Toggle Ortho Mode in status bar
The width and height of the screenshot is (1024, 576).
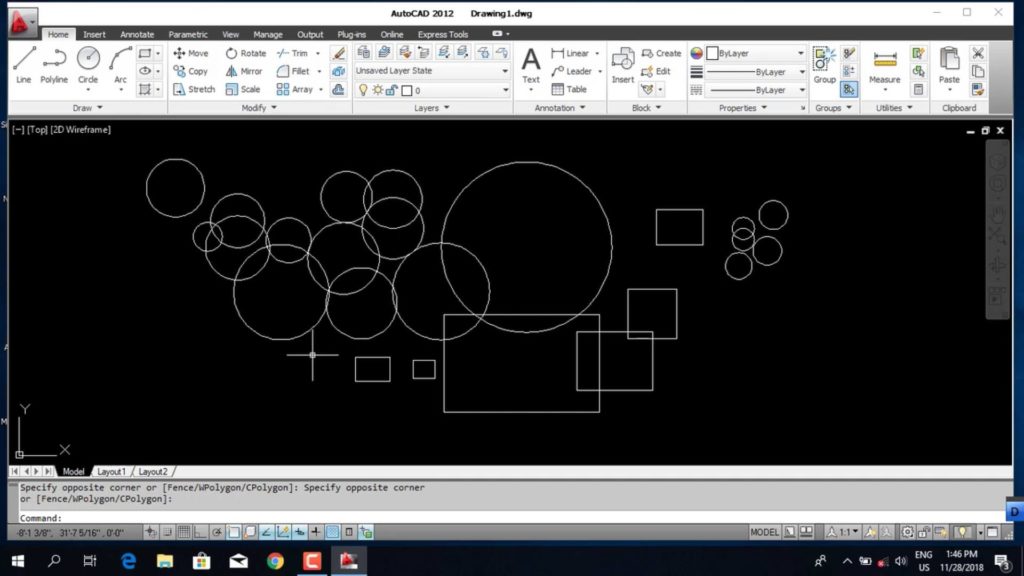tap(200, 532)
